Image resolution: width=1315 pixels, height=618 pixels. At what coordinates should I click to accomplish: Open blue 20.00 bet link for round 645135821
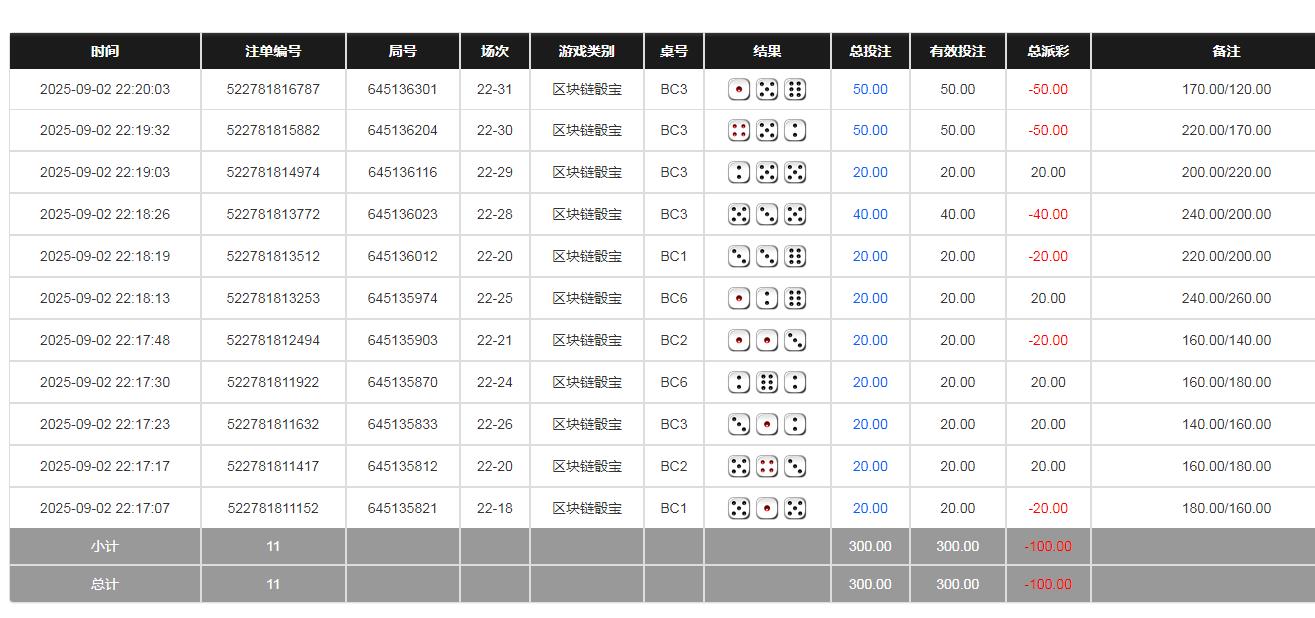(870, 509)
